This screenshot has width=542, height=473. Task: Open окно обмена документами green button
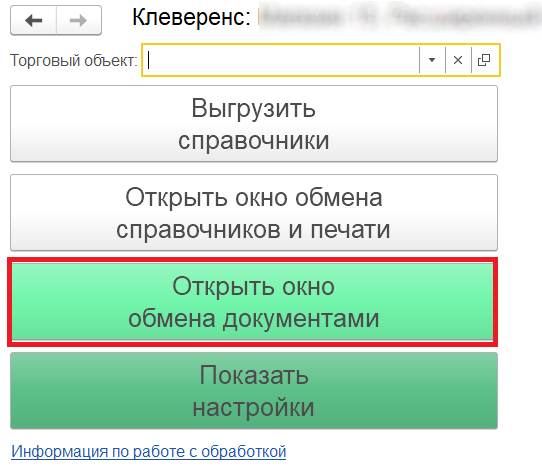click(253, 302)
